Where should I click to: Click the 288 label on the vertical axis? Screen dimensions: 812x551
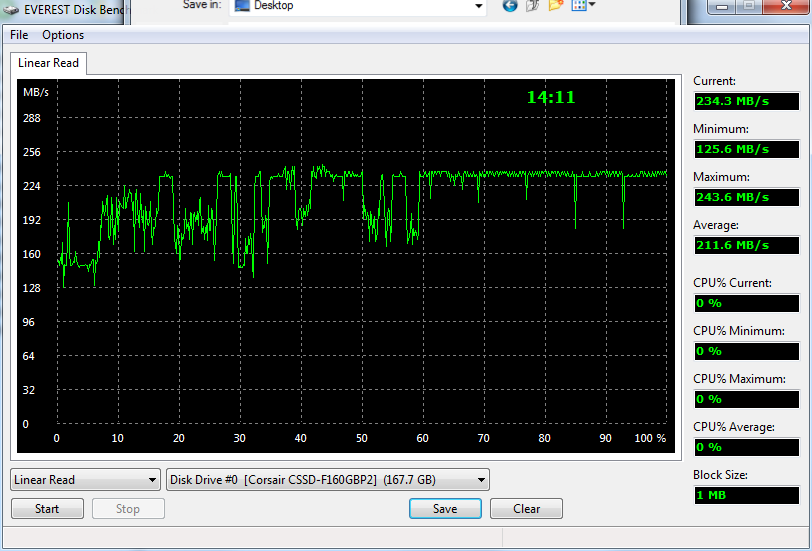point(32,118)
